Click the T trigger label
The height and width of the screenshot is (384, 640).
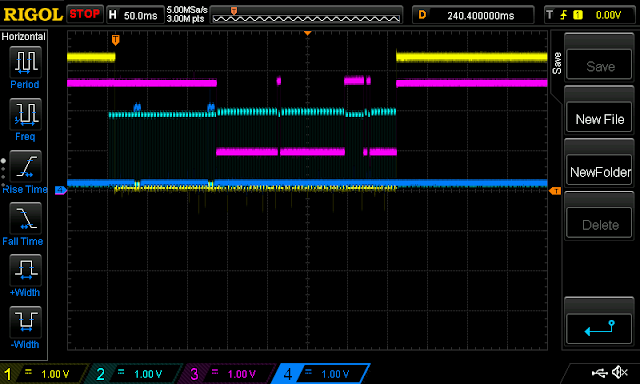pyautogui.click(x=550, y=15)
